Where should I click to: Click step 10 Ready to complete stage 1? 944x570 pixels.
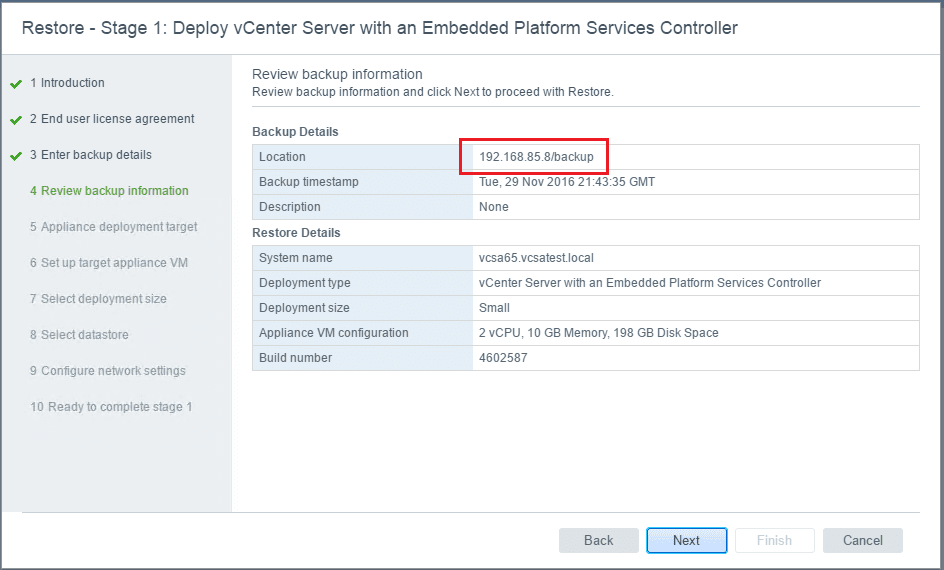[x=111, y=407]
